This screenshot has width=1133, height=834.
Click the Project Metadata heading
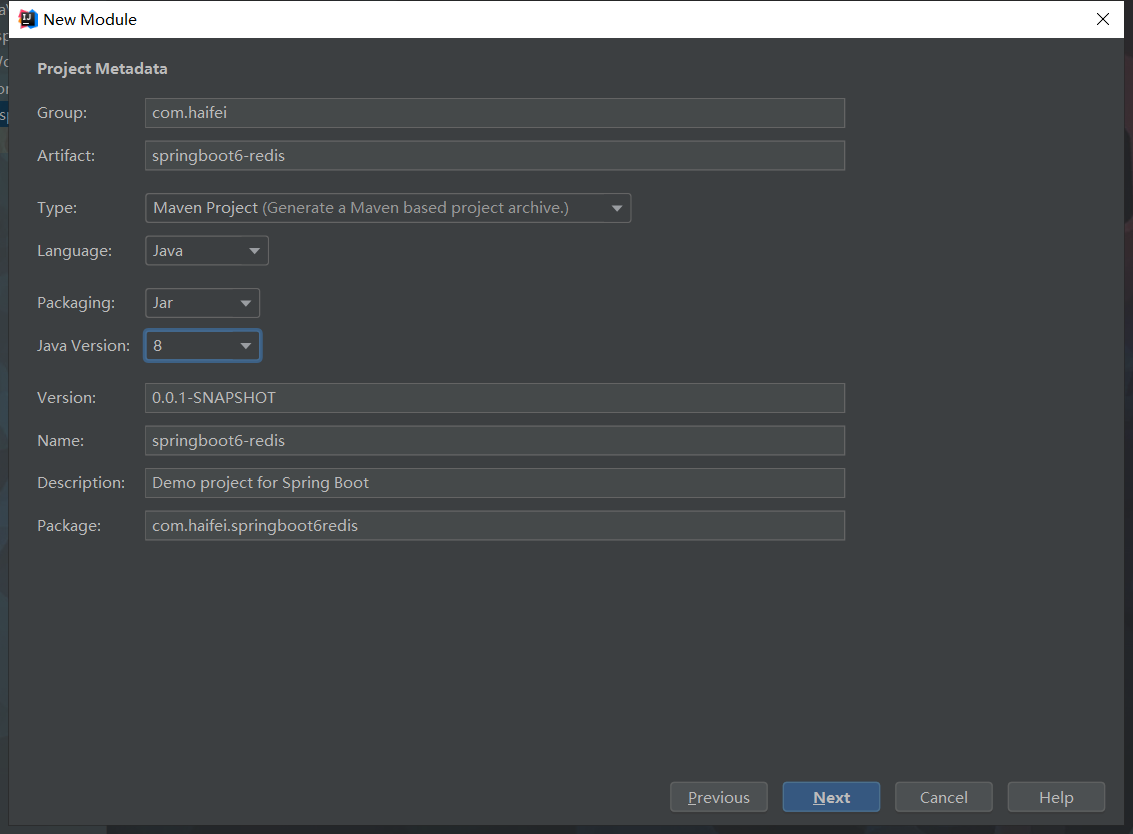pyautogui.click(x=102, y=68)
